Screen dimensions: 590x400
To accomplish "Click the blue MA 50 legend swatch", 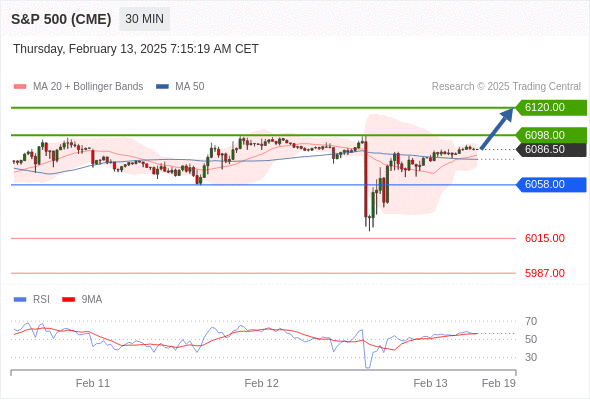I will 162,87.
